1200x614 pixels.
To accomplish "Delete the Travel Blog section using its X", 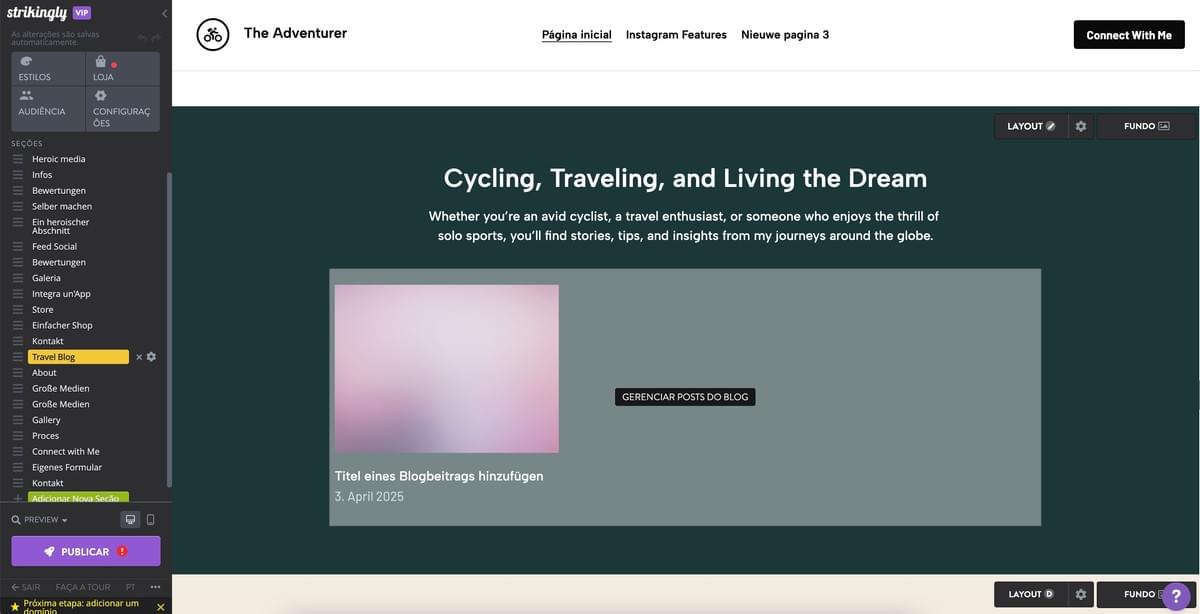I will coord(139,357).
